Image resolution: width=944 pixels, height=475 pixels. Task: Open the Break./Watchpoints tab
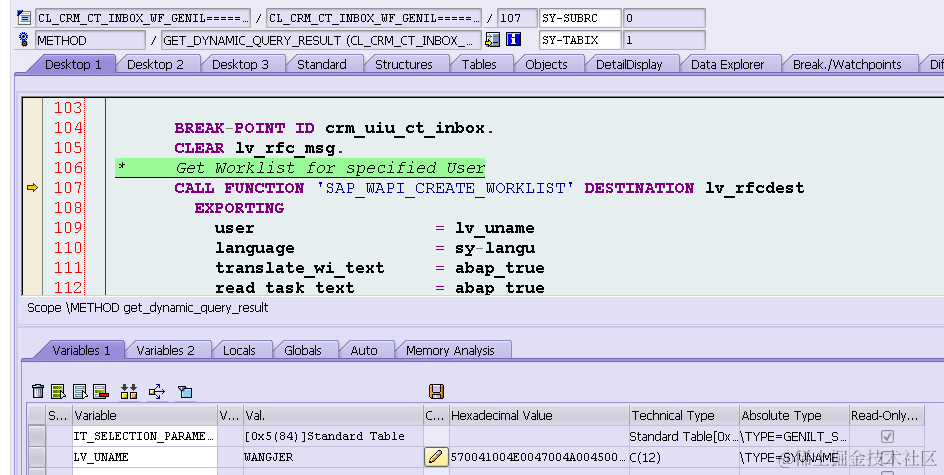coord(847,64)
